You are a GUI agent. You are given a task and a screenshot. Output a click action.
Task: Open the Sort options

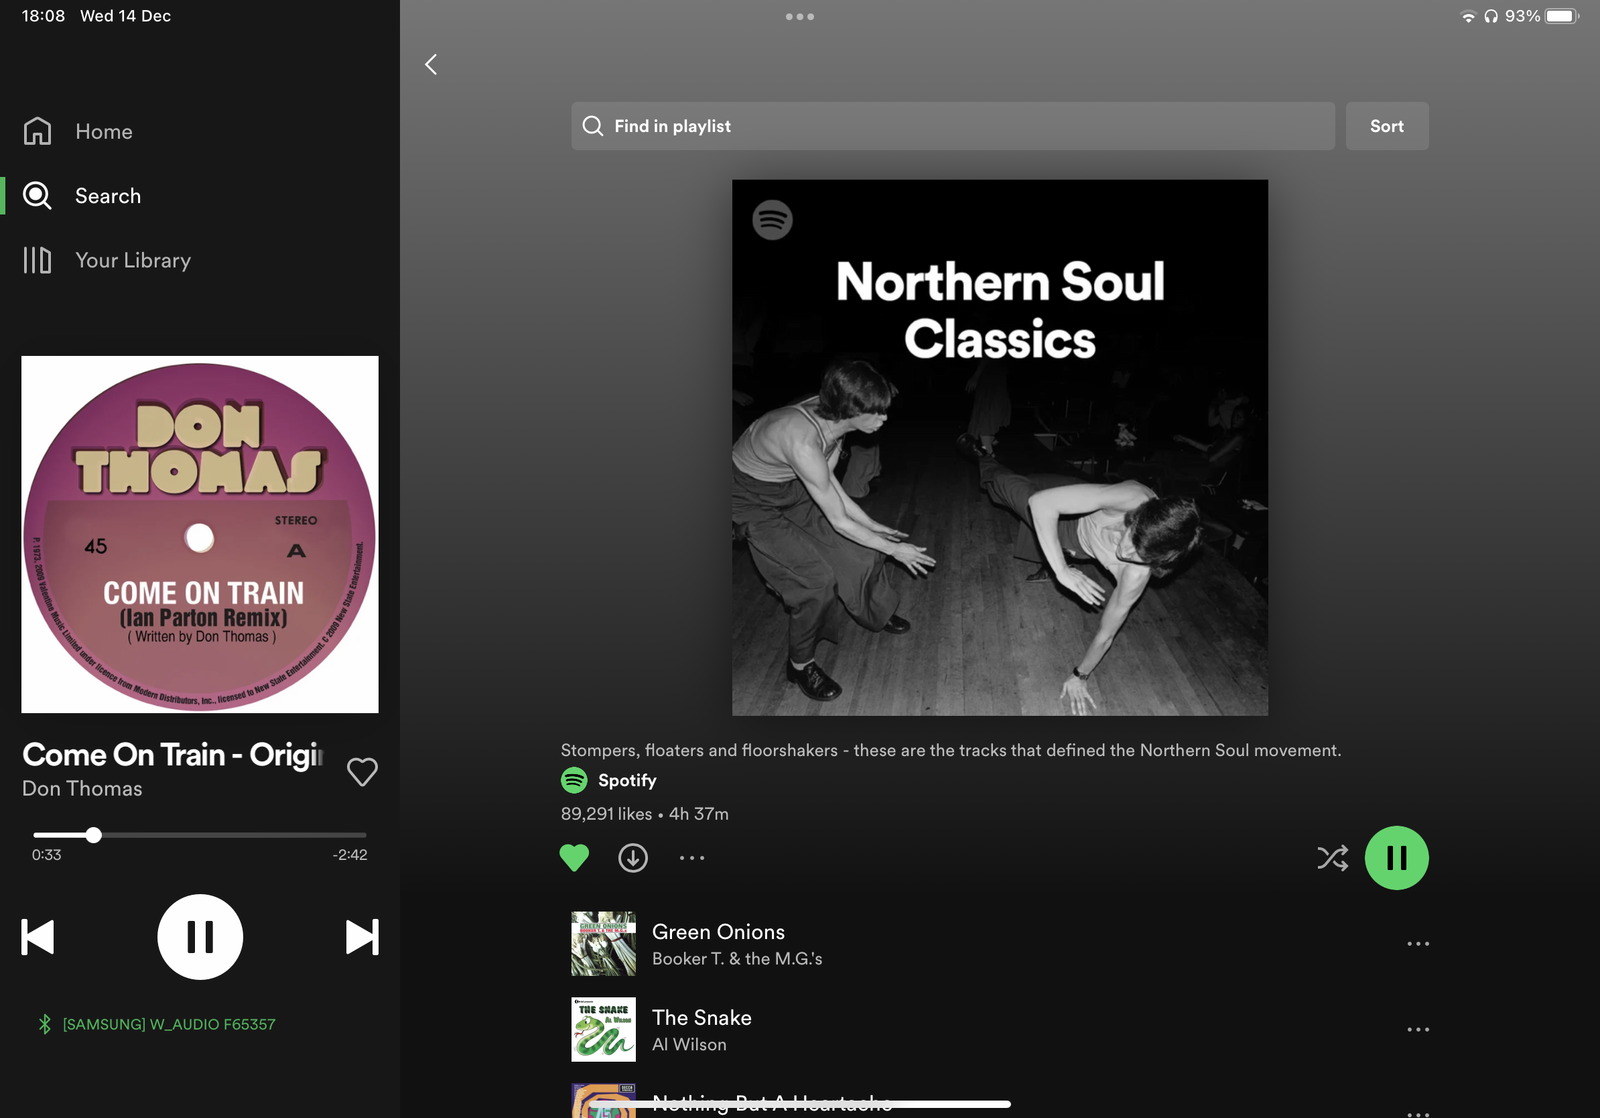[x=1387, y=126]
